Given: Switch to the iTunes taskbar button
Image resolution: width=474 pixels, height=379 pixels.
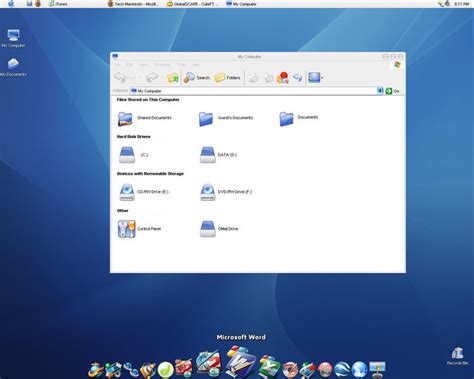Looking at the screenshot, I should pos(58,4).
